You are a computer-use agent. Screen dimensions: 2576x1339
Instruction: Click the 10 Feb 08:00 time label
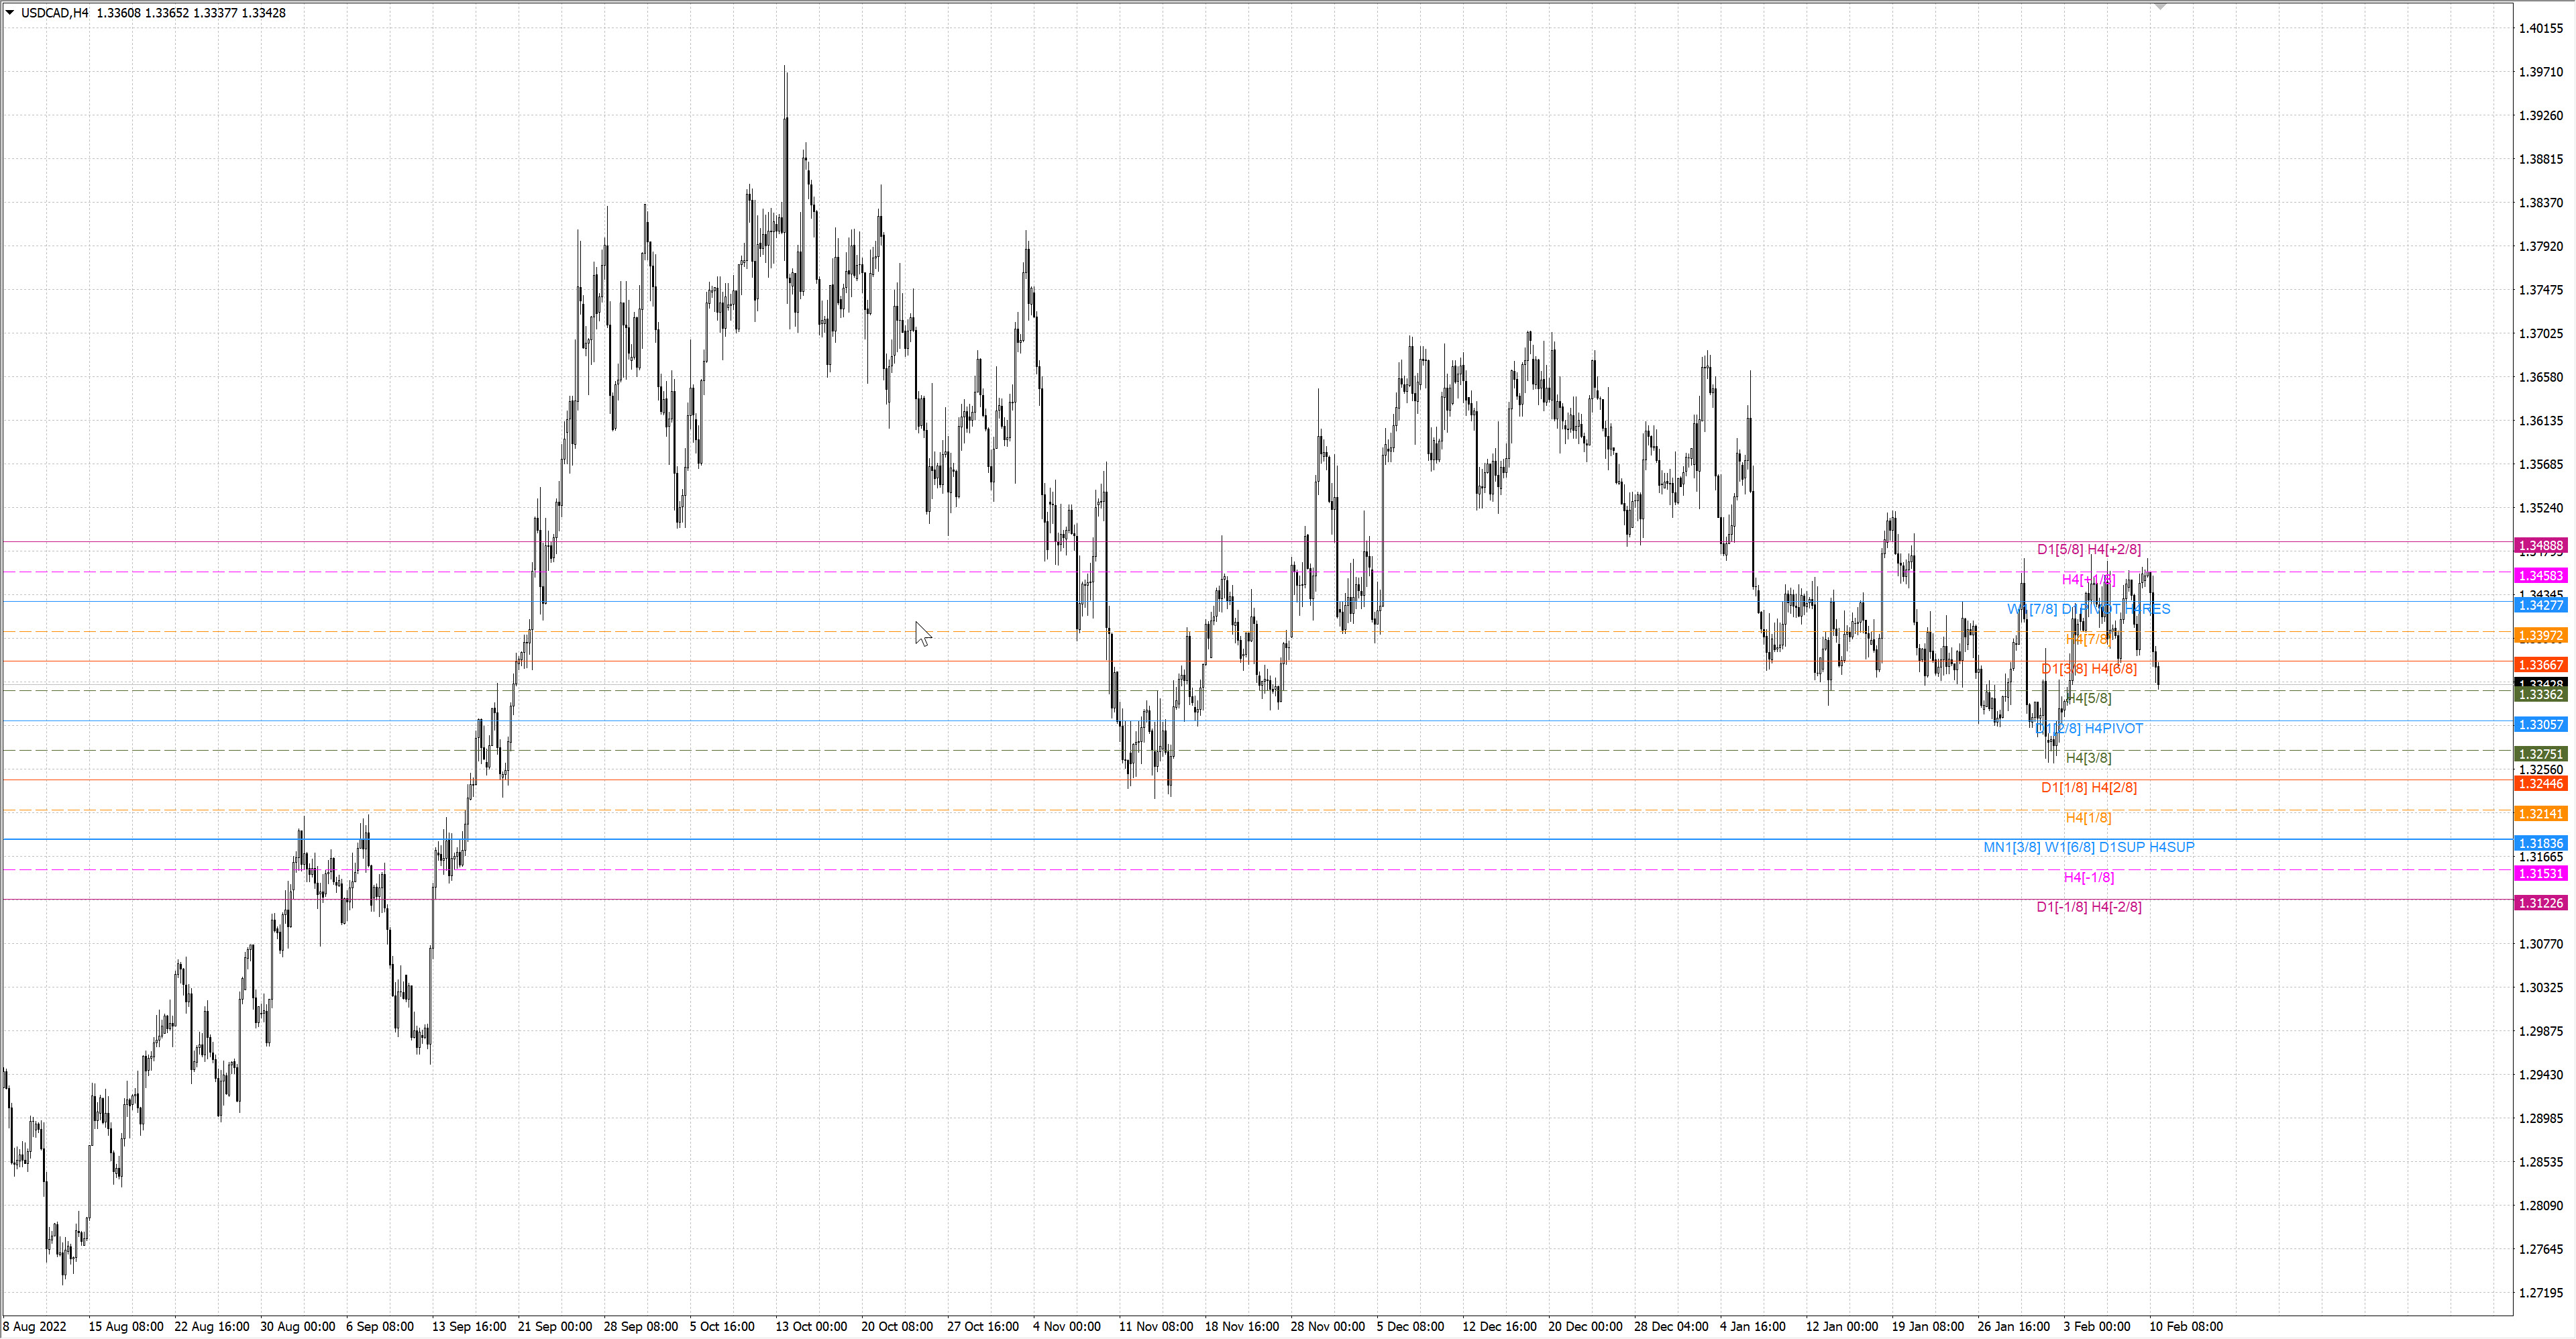(x=2186, y=1326)
